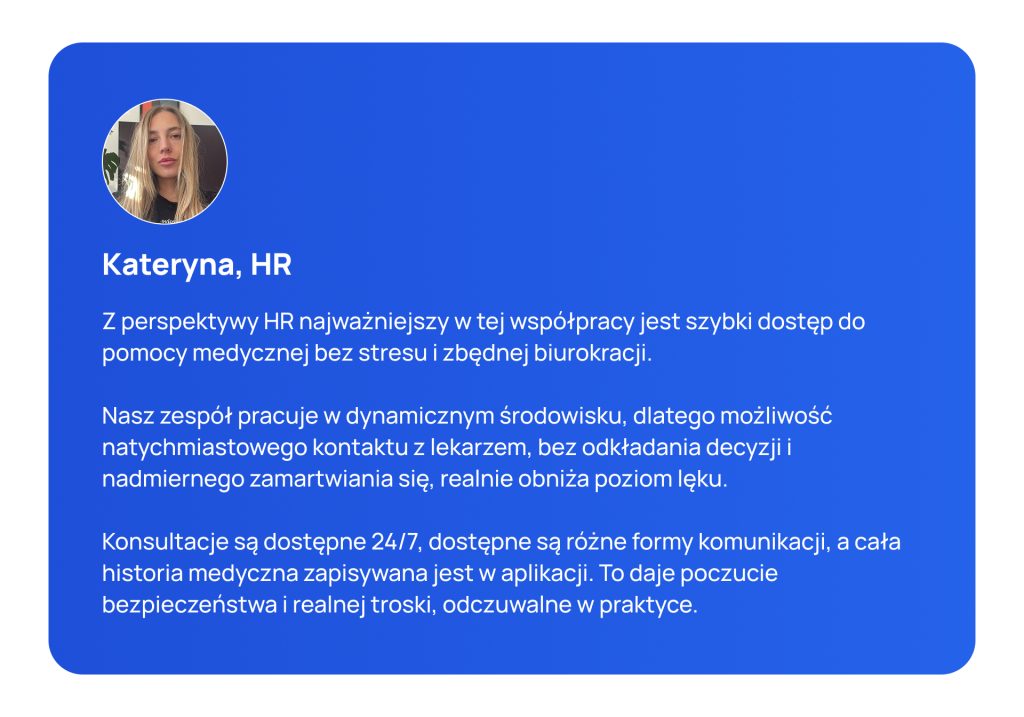Click the "Kateryna, HR" name heading

(196, 266)
